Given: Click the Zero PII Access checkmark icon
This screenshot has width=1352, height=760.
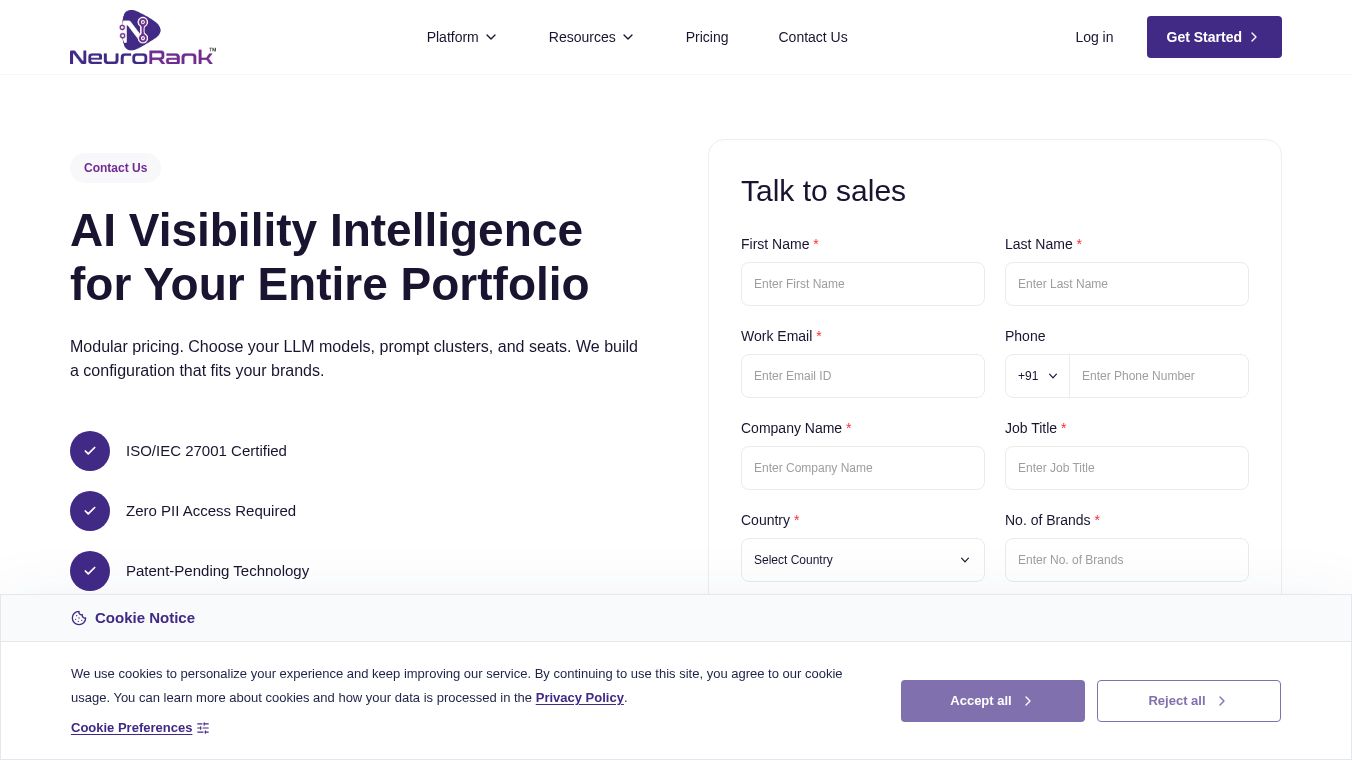Looking at the screenshot, I should tap(90, 511).
